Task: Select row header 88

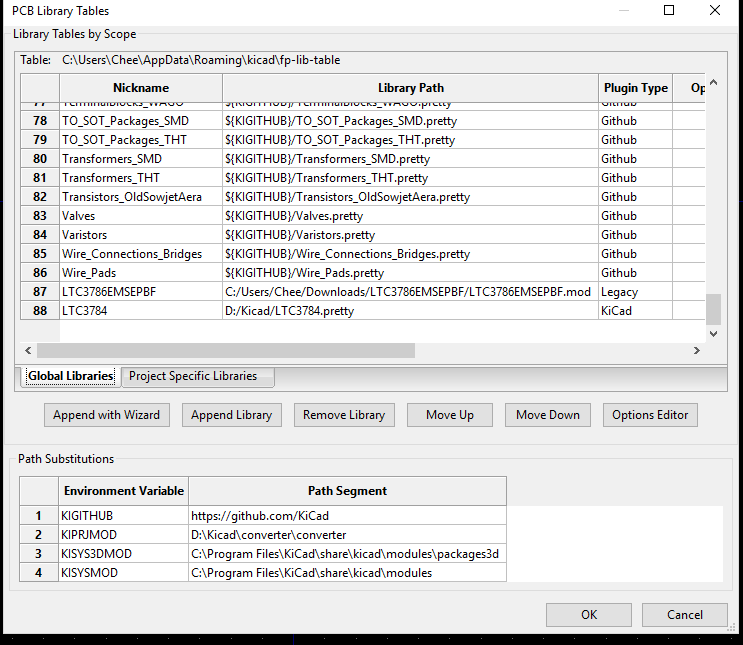Action: coord(40,310)
